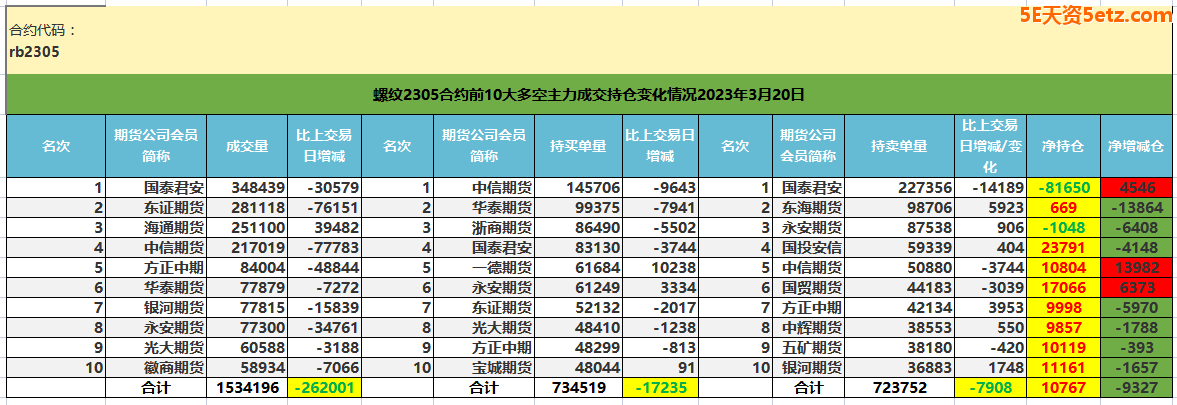
Task: Click the long position cell "86490"
Action: 578,228
